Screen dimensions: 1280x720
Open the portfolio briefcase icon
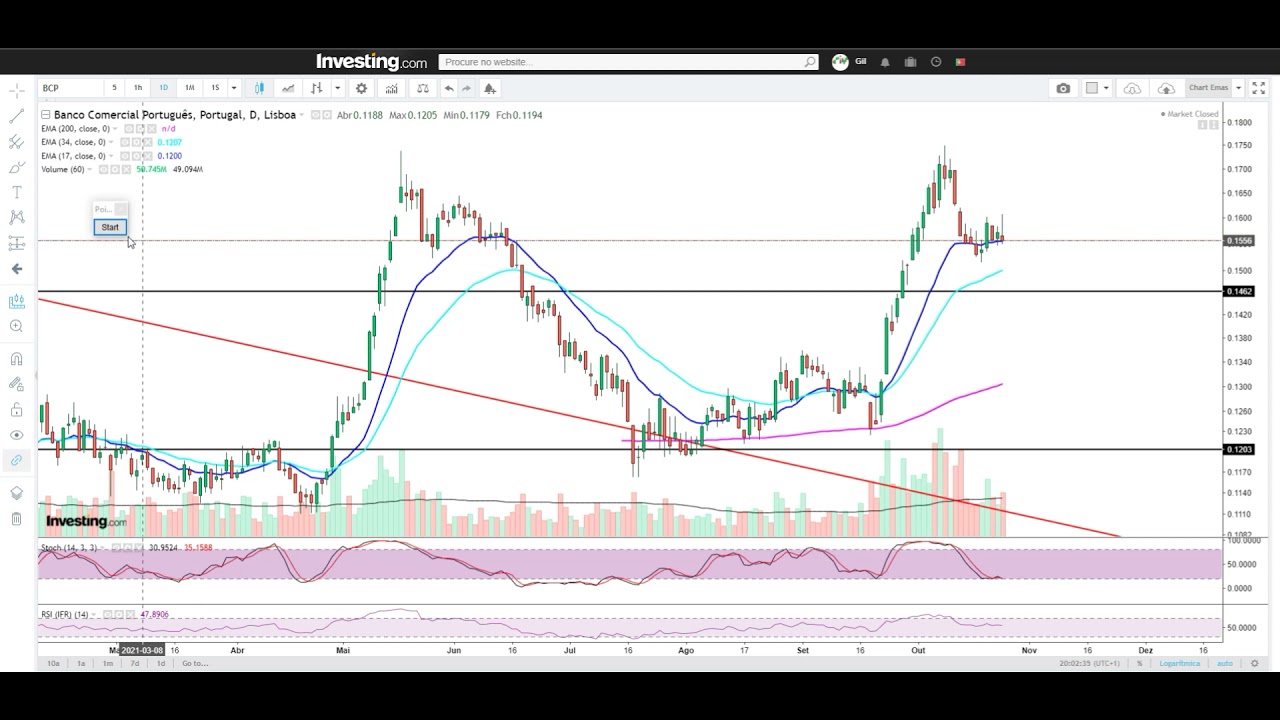click(x=910, y=62)
